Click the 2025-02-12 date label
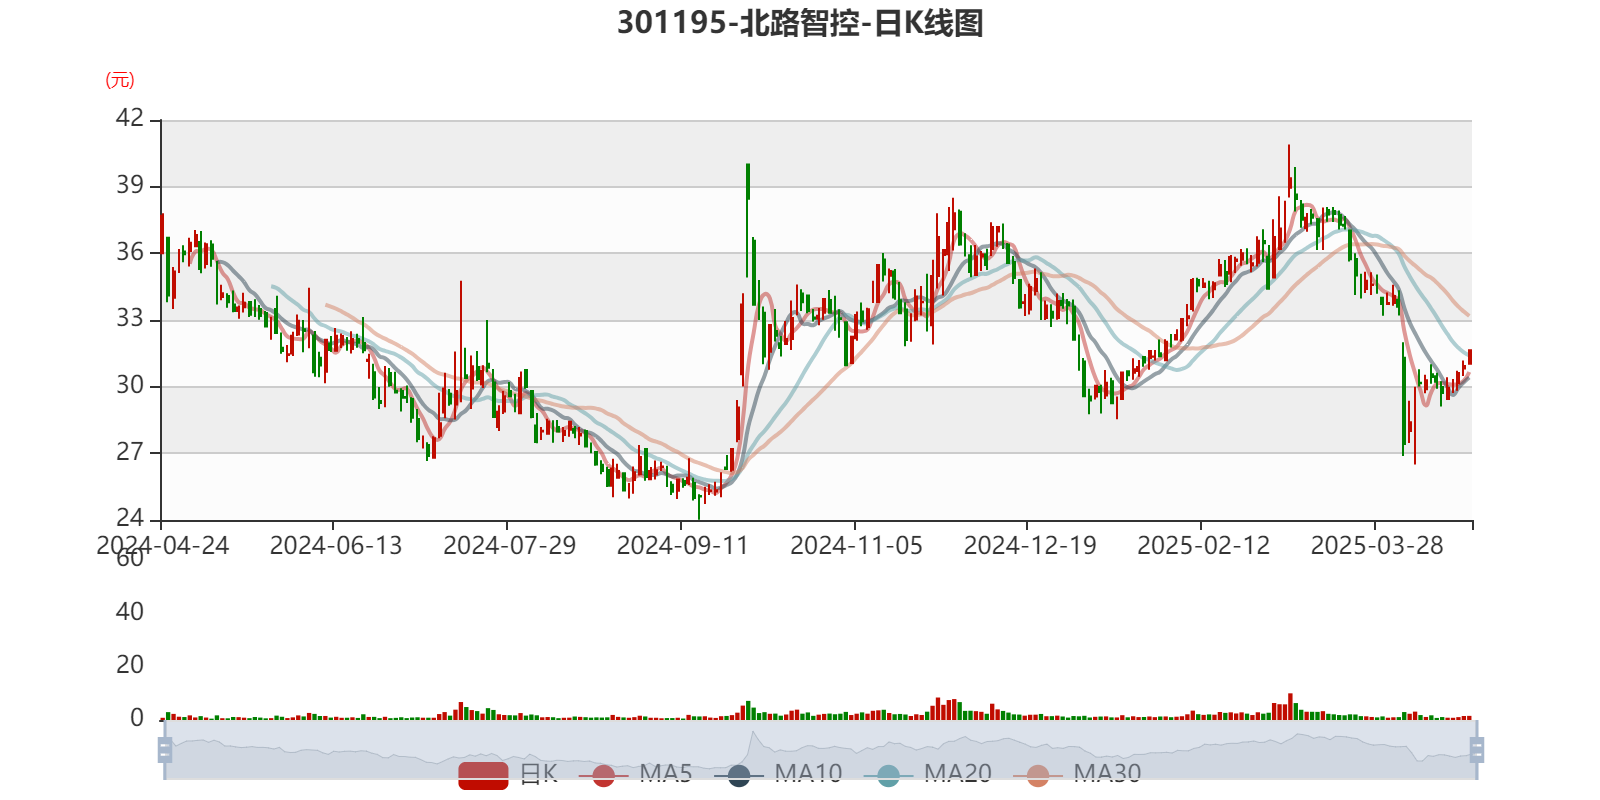1600x800 pixels. click(1204, 545)
